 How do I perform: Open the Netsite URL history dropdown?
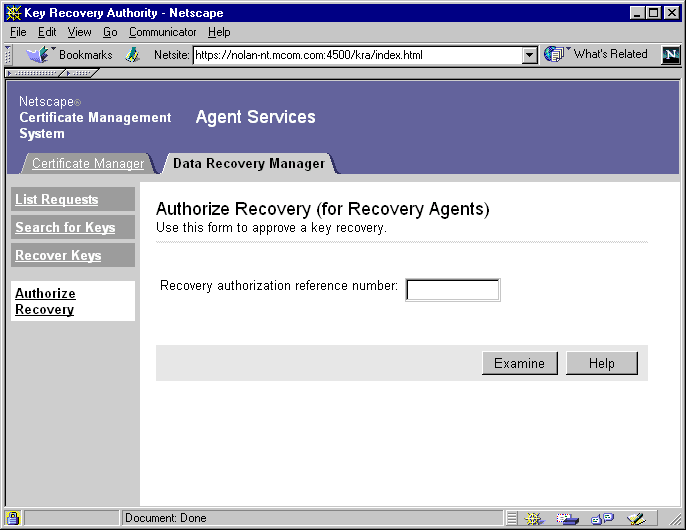pyautogui.click(x=530, y=56)
